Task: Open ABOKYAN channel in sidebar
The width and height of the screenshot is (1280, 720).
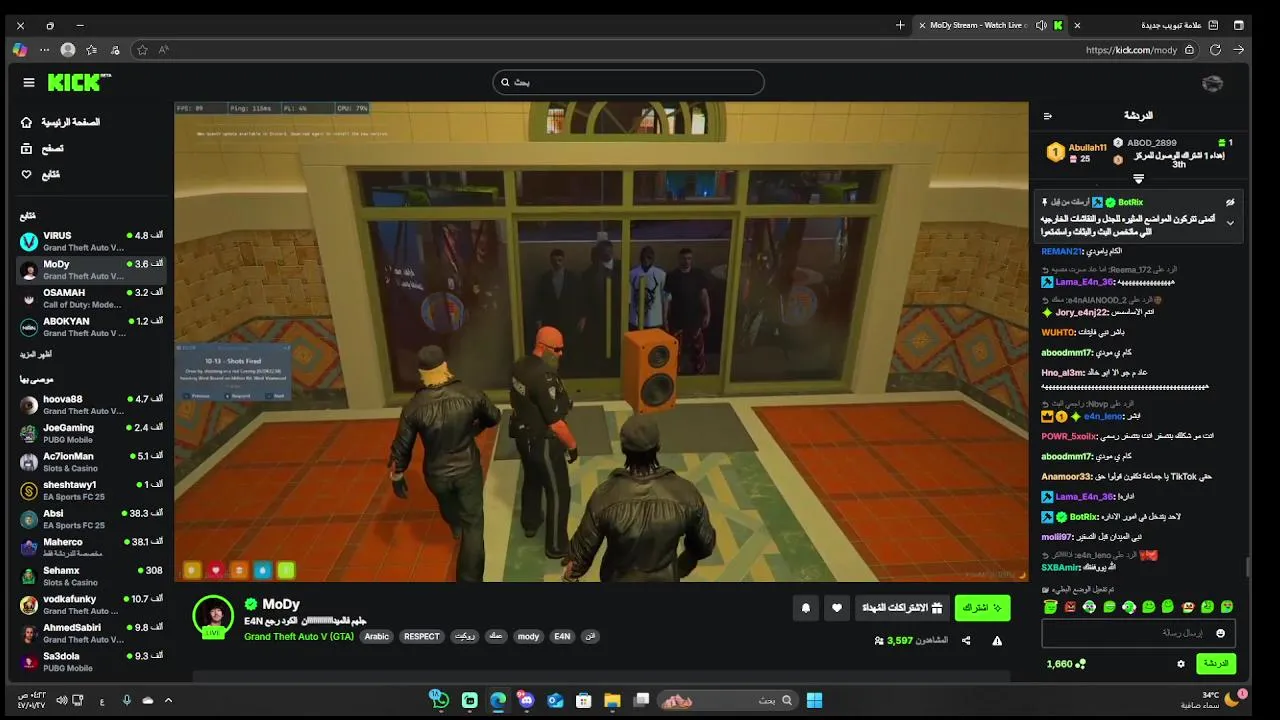Action: tap(91, 327)
